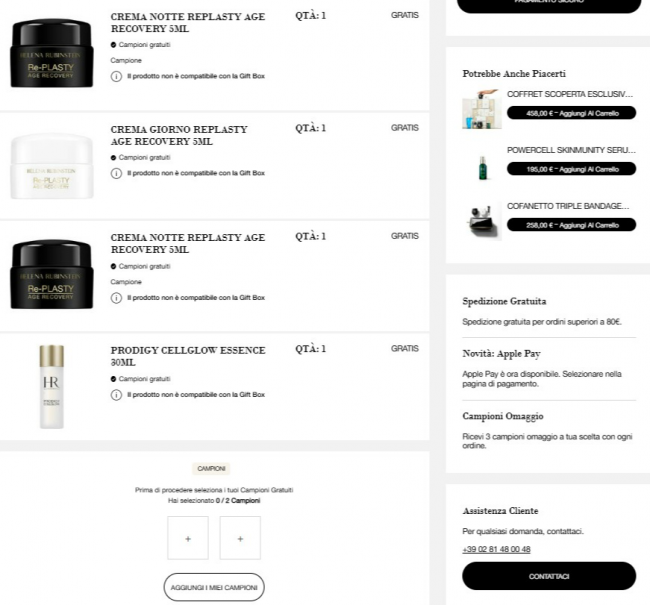Call customer service phone number link
Image resolution: width=650 pixels, height=605 pixels.
point(496,549)
